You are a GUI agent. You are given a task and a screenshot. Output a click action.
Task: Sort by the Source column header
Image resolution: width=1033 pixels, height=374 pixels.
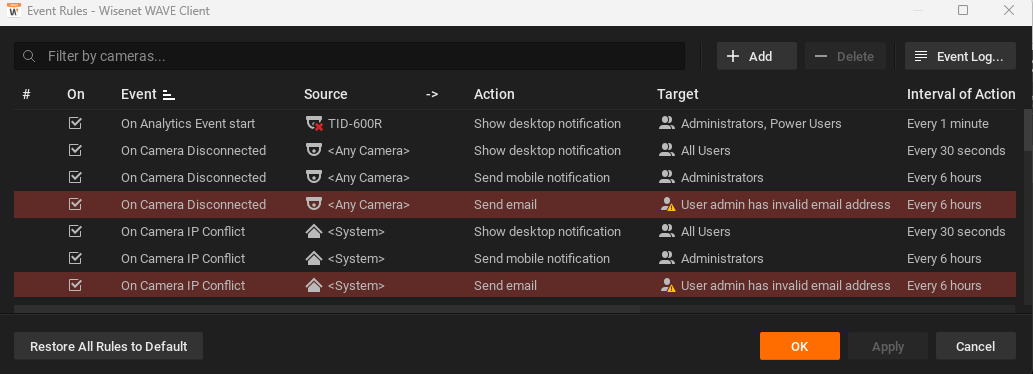(325, 94)
